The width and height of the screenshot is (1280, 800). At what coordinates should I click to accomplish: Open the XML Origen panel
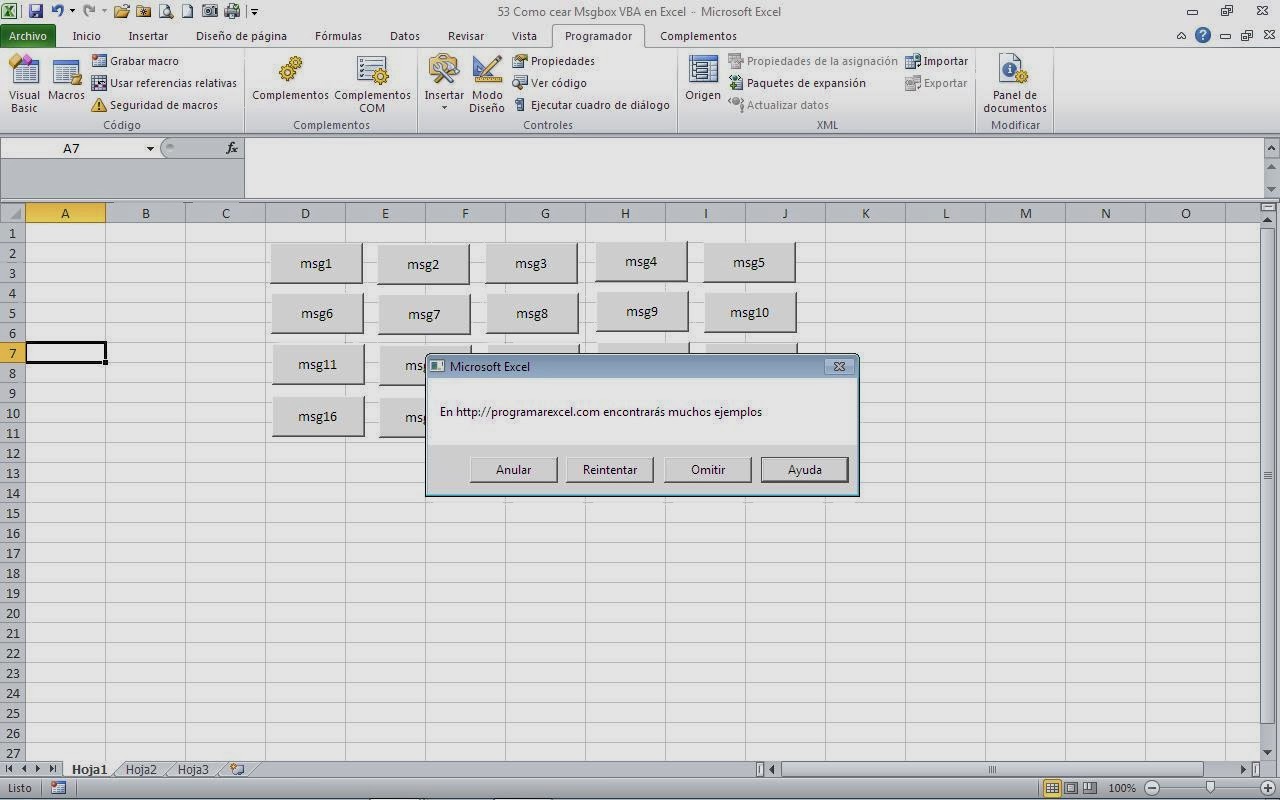[703, 79]
